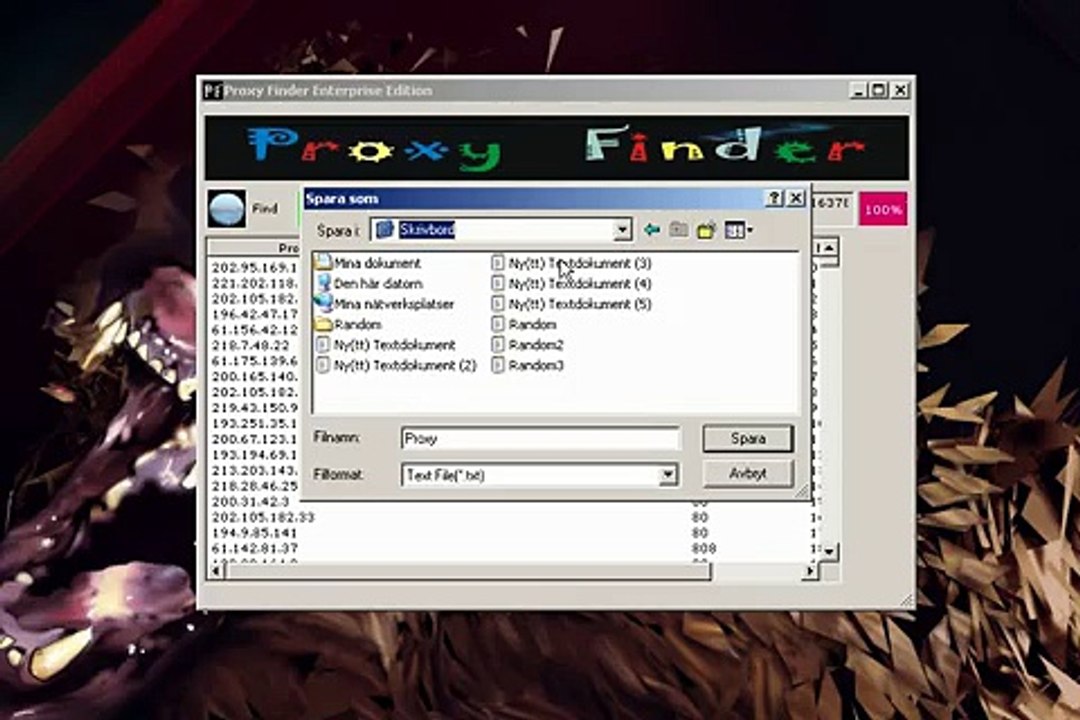This screenshot has width=1080, height=720.
Task: Click the horizontal scroll-right arrow
Action: click(x=811, y=570)
